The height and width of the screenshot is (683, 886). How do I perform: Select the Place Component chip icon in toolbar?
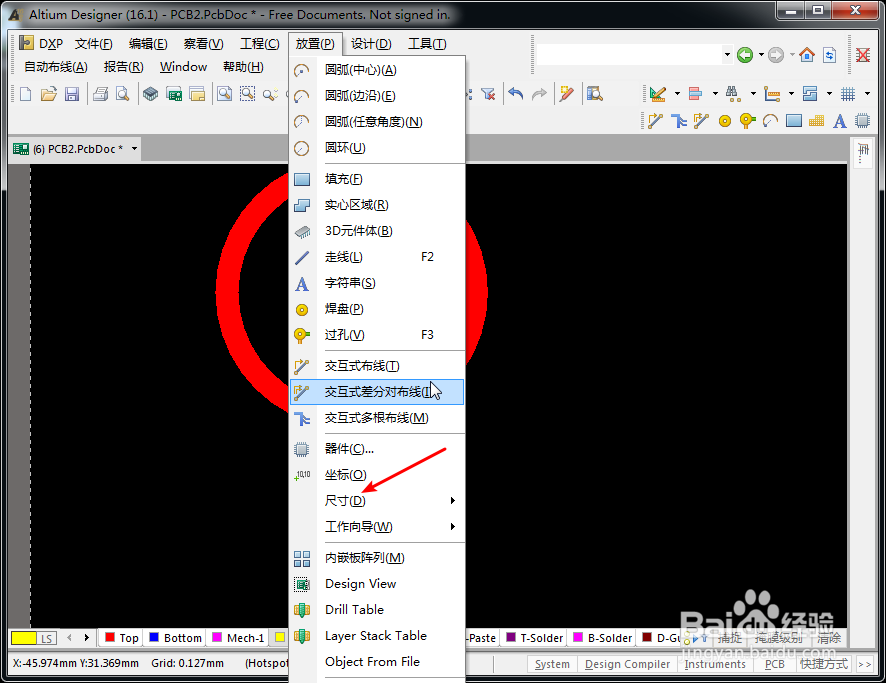tap(862, 121)
